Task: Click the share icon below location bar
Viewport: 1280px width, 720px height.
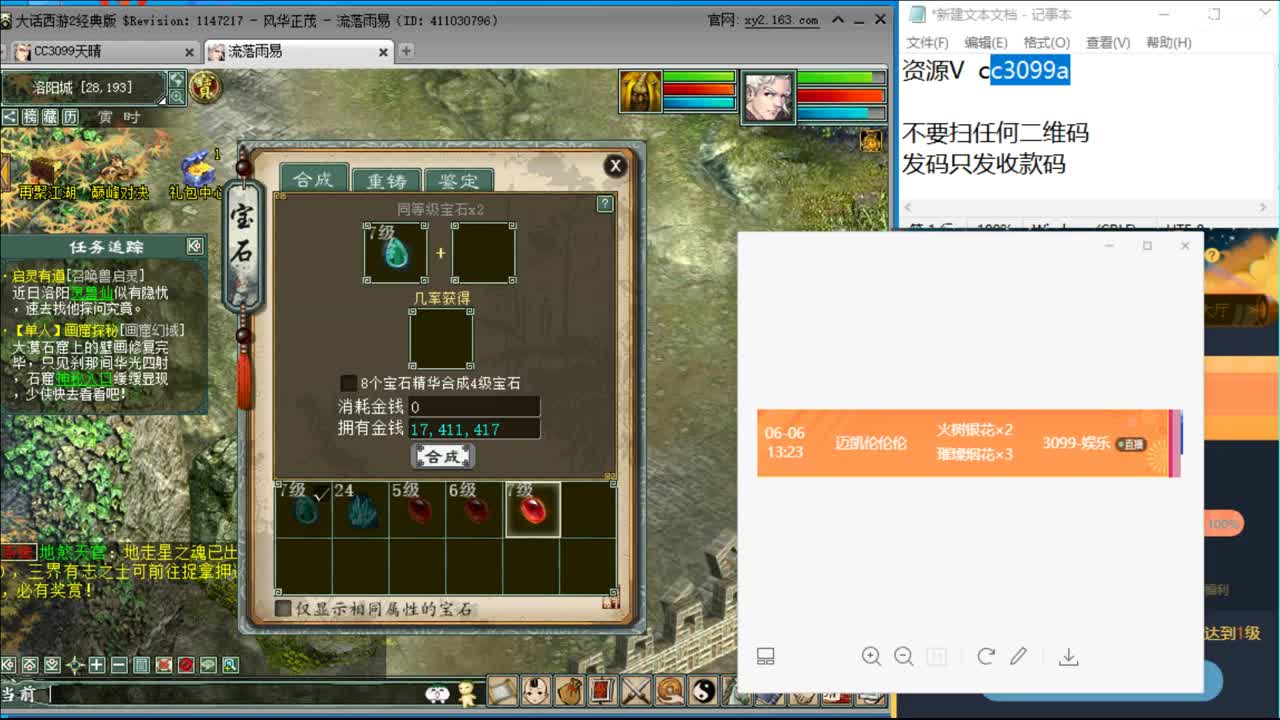Action: pyautogui.click(x=9, y=117)
